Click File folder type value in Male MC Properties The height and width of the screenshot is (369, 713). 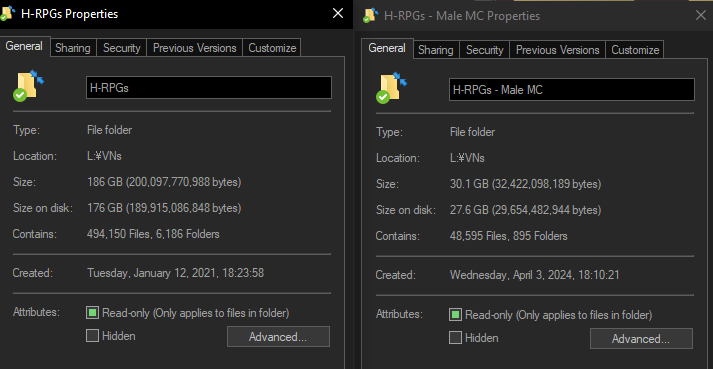(472, 132)
